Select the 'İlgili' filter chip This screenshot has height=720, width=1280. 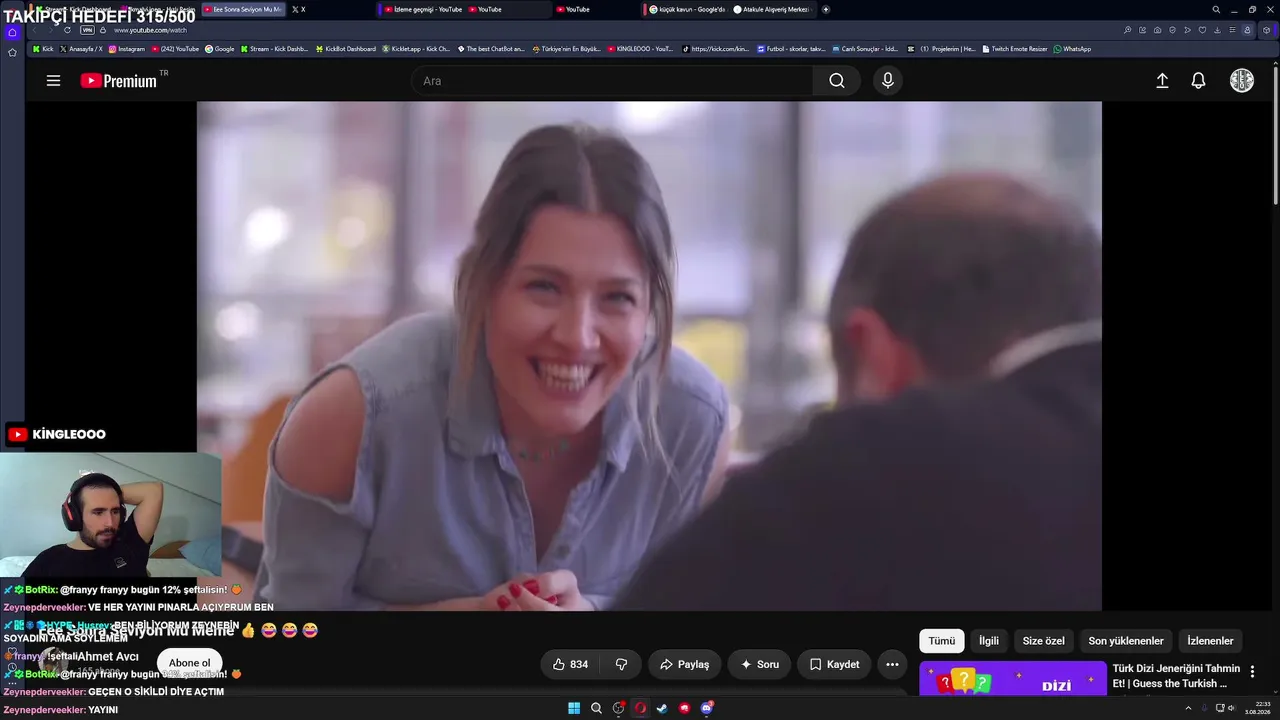(x=989, y=641)
